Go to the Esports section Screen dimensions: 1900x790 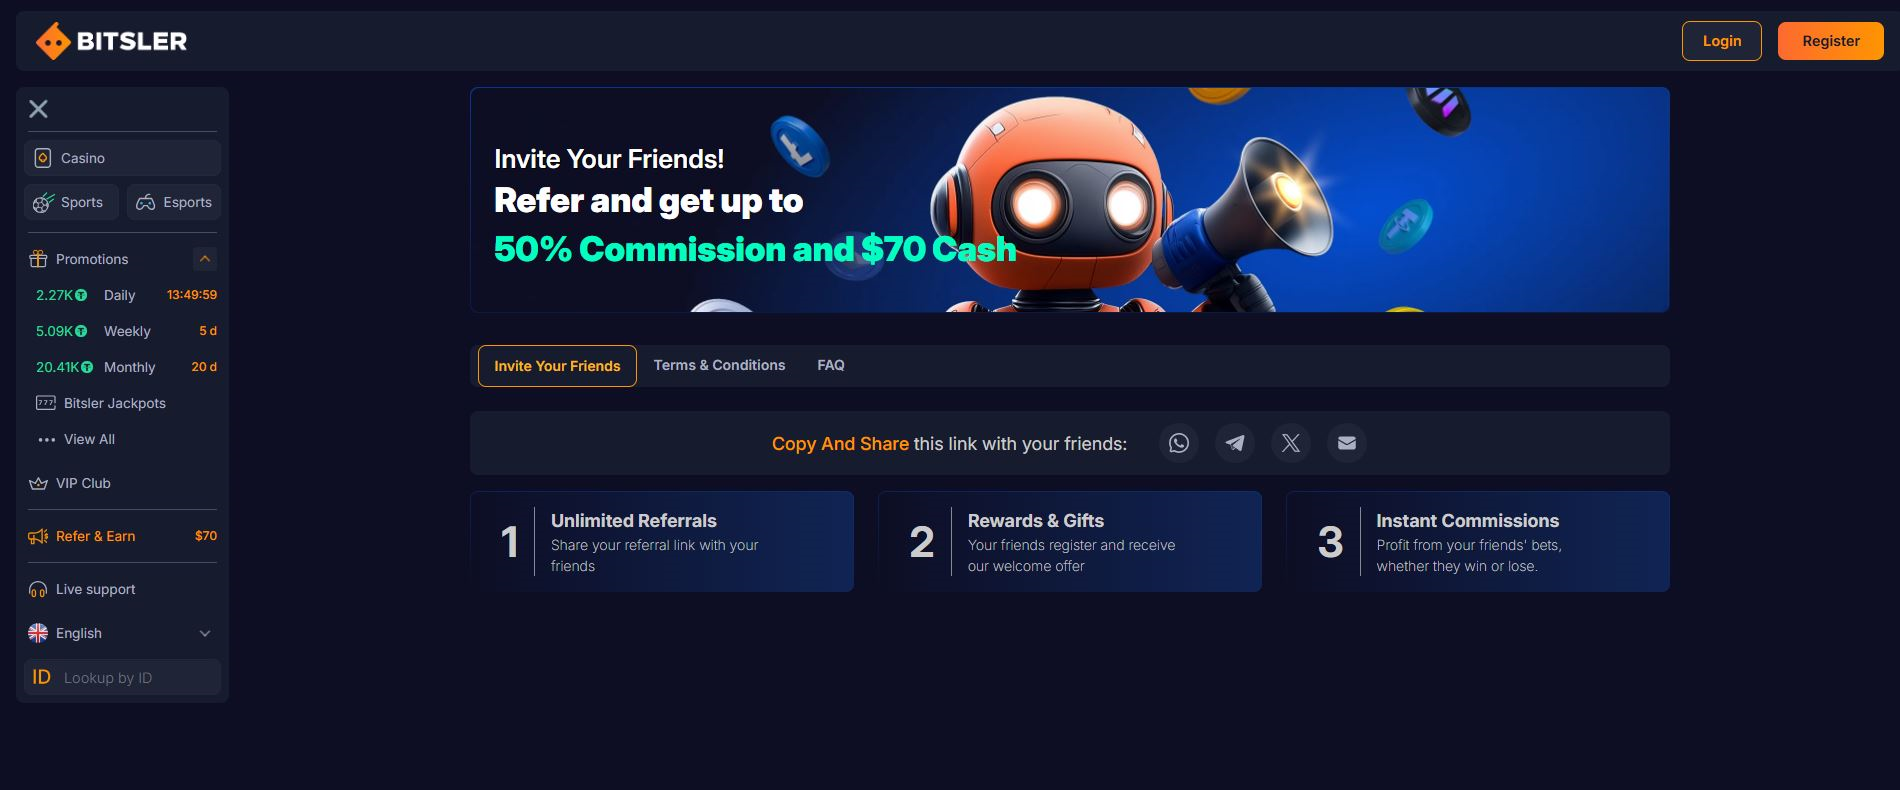[174, 202]
